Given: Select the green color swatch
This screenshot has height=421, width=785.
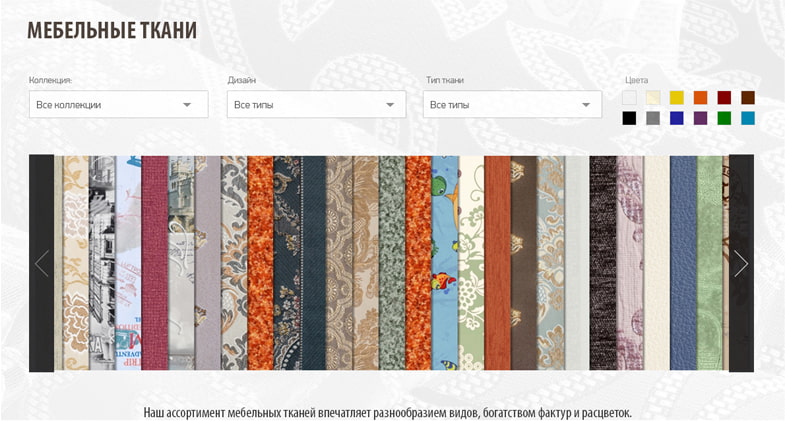Looking at the screenshot, I should [x=724, y=118].
